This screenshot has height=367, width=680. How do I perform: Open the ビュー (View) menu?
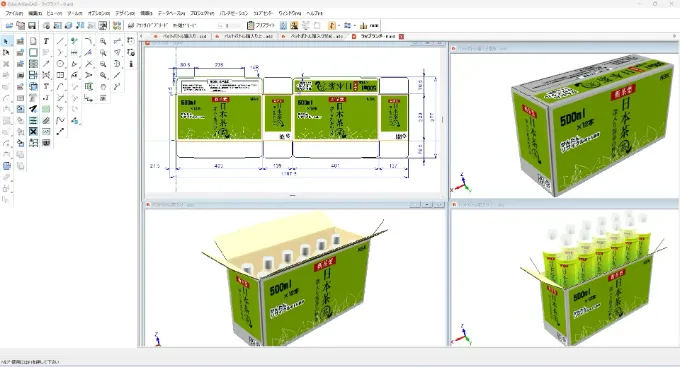tap(54, 13)
